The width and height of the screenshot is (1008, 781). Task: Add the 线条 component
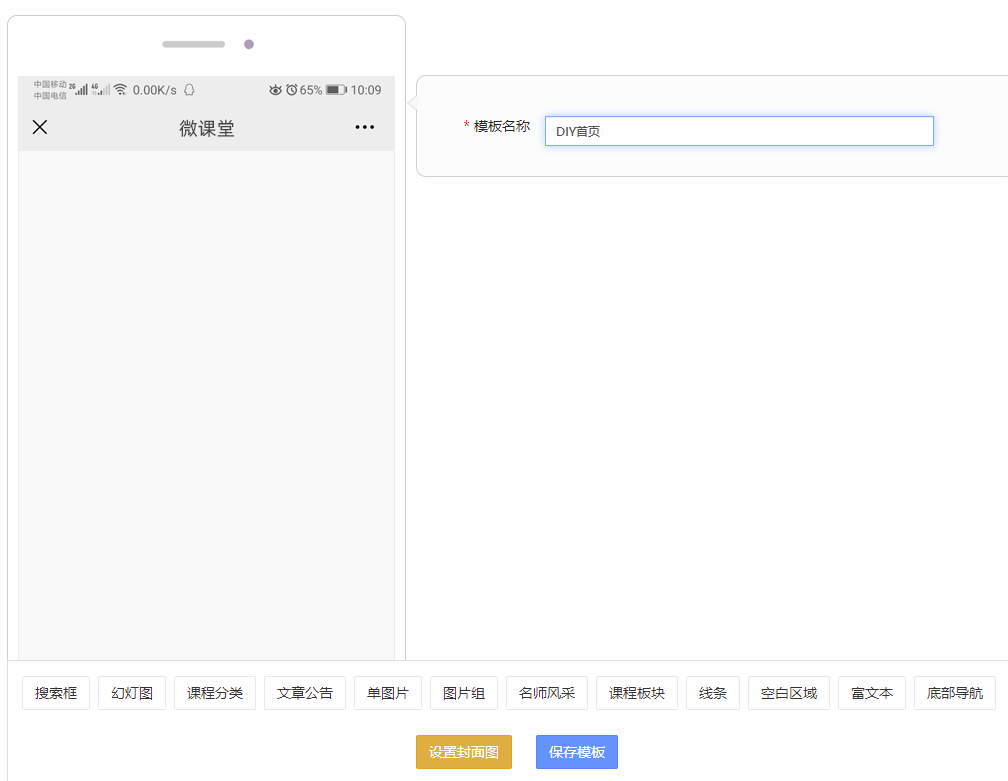click(x=713, y=693)
